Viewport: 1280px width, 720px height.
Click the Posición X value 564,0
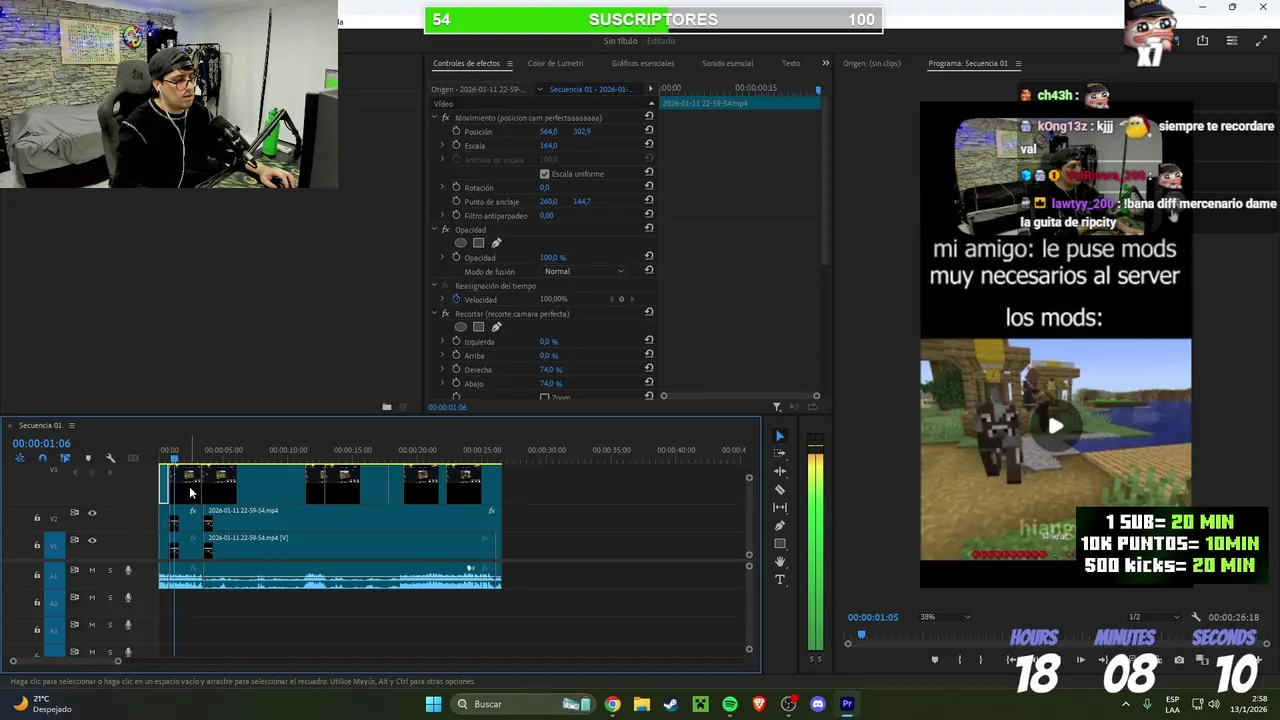[x=548, y=131]
